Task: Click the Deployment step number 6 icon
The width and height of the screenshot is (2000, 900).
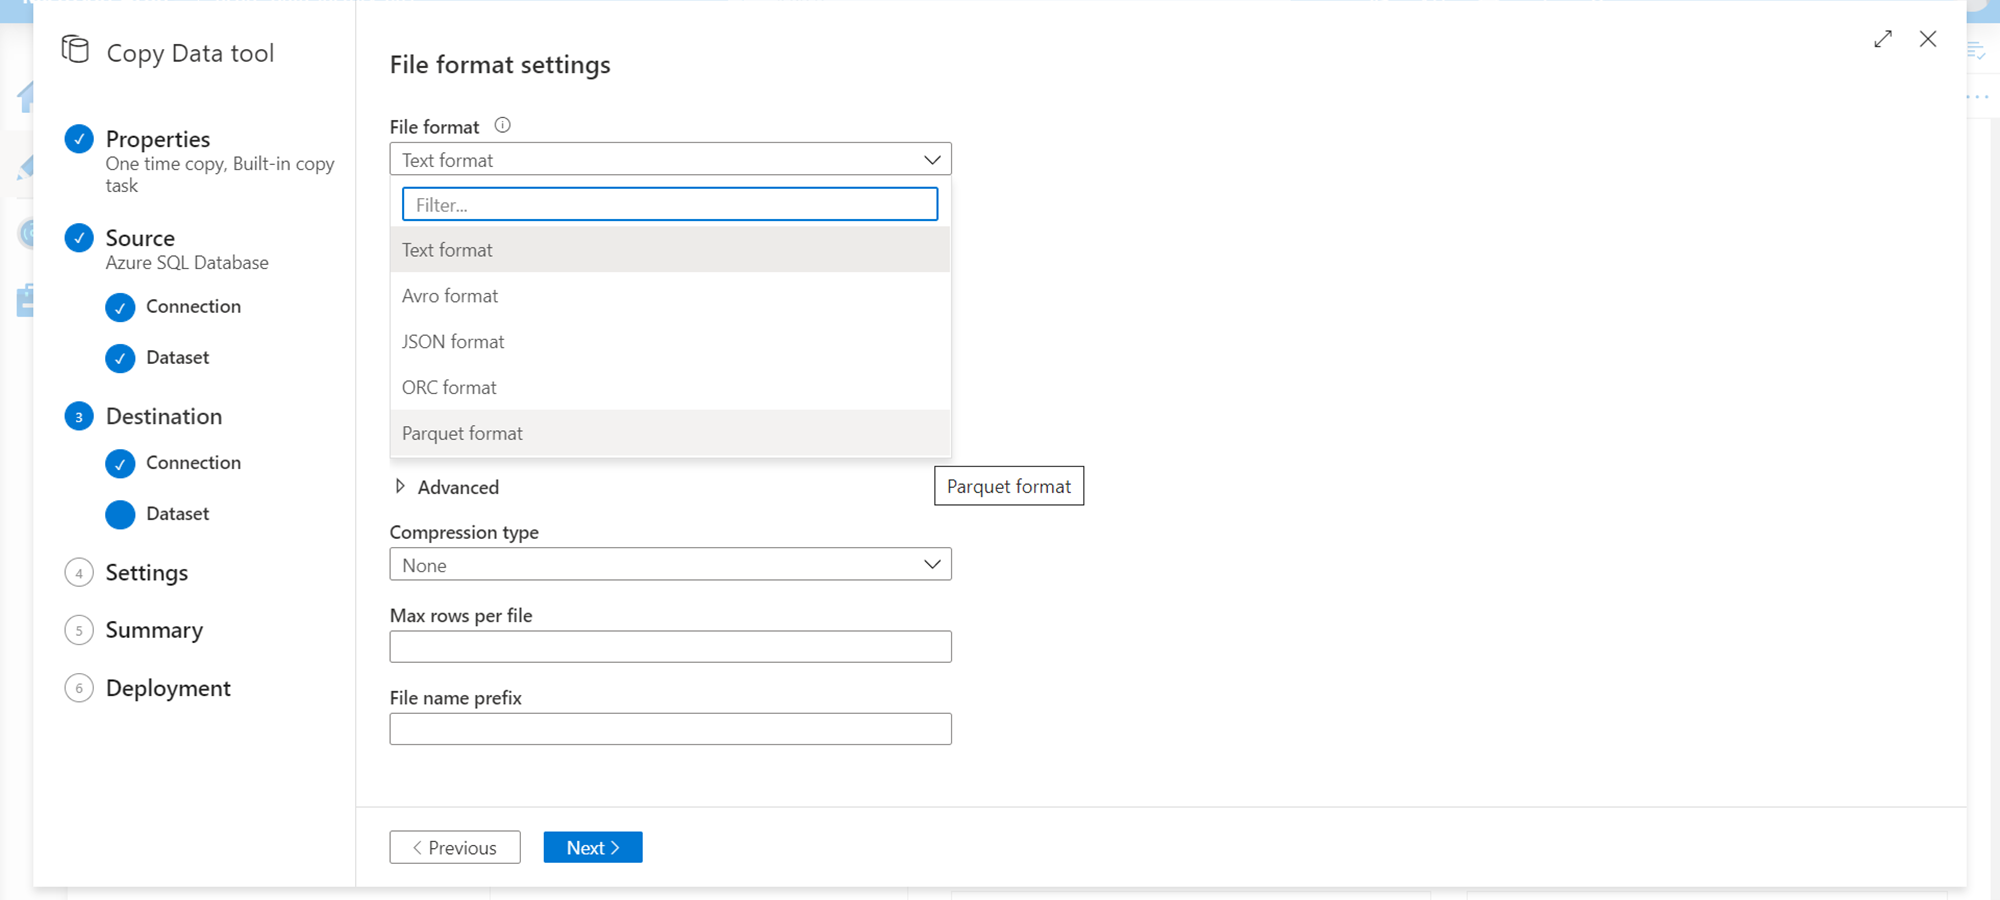Action: tap(79, 688)
